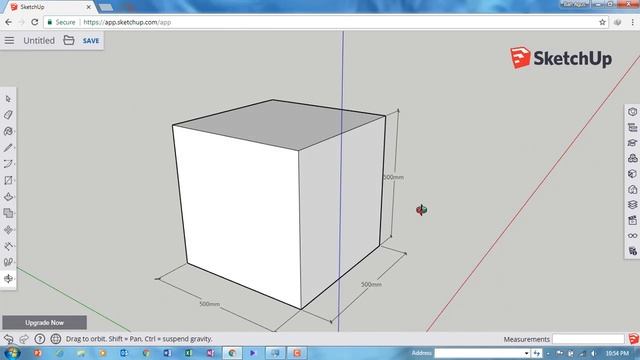Pick the Eraser tool
The height and width of the screenshot is (360, 640).
click(x=8, y=115)
